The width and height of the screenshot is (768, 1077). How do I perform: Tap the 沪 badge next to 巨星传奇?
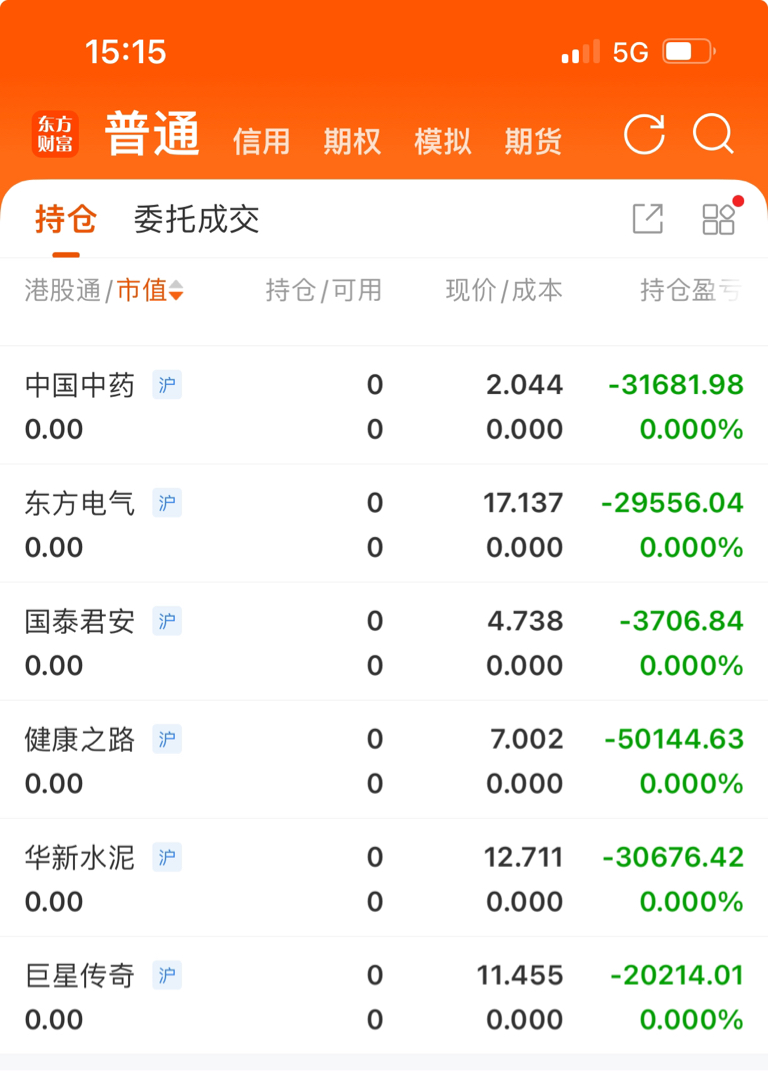(167, 975)
